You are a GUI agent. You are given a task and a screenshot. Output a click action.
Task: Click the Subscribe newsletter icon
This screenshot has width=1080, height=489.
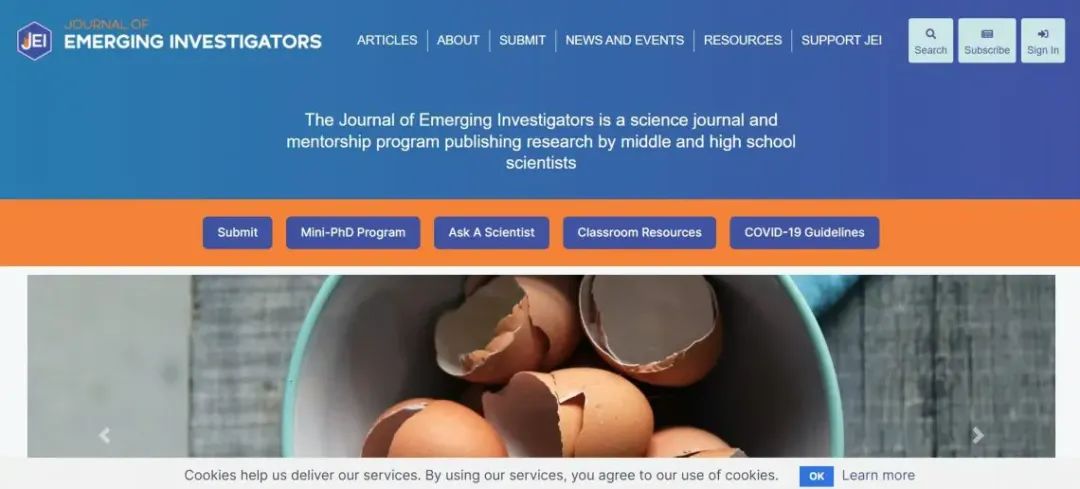click(986, 34)
